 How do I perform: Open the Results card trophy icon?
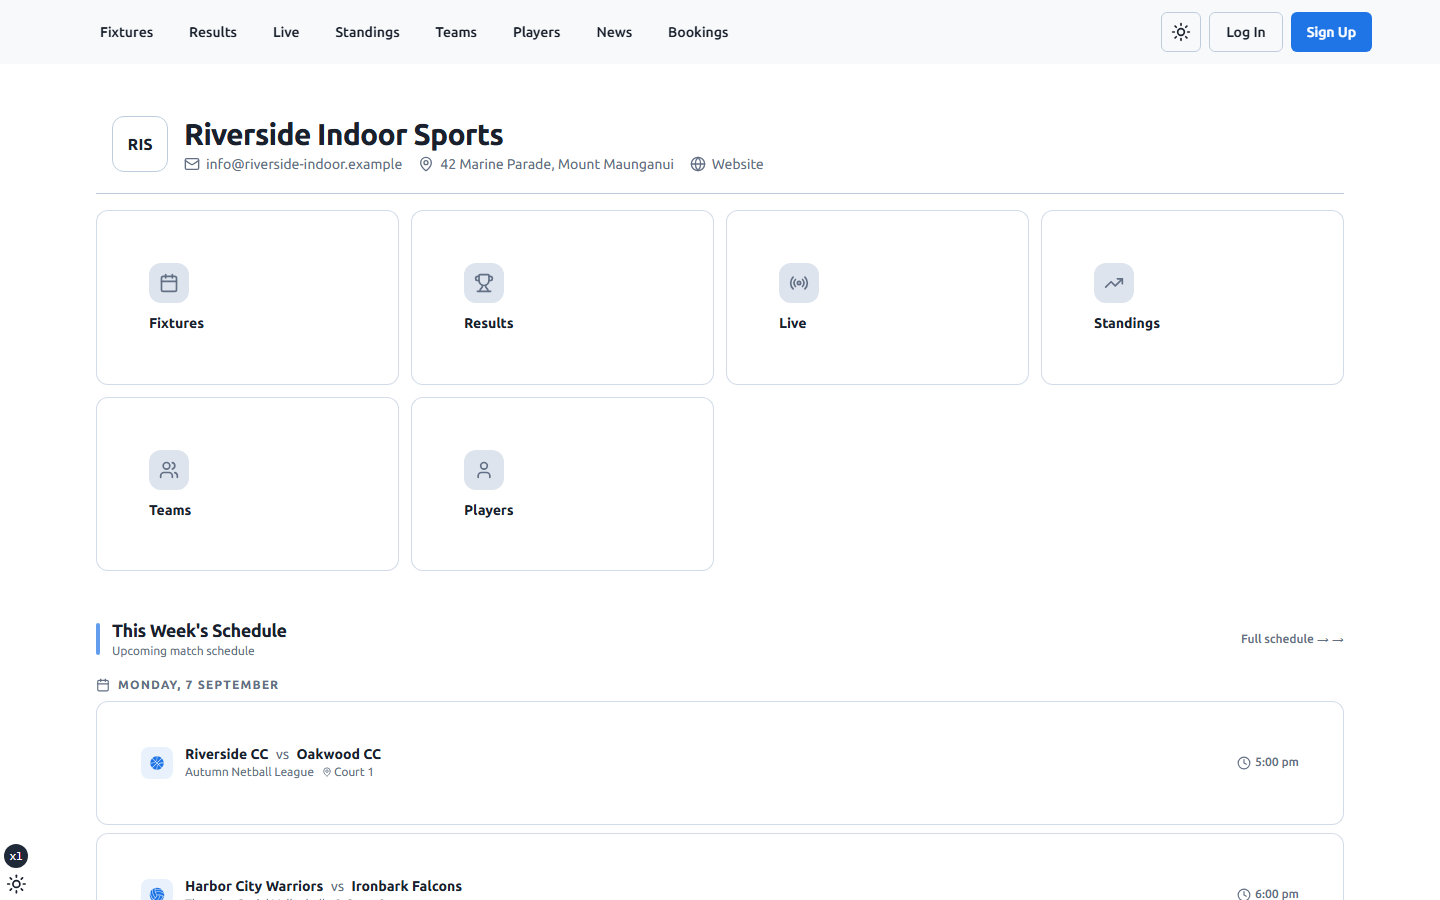tap(484, 283)
